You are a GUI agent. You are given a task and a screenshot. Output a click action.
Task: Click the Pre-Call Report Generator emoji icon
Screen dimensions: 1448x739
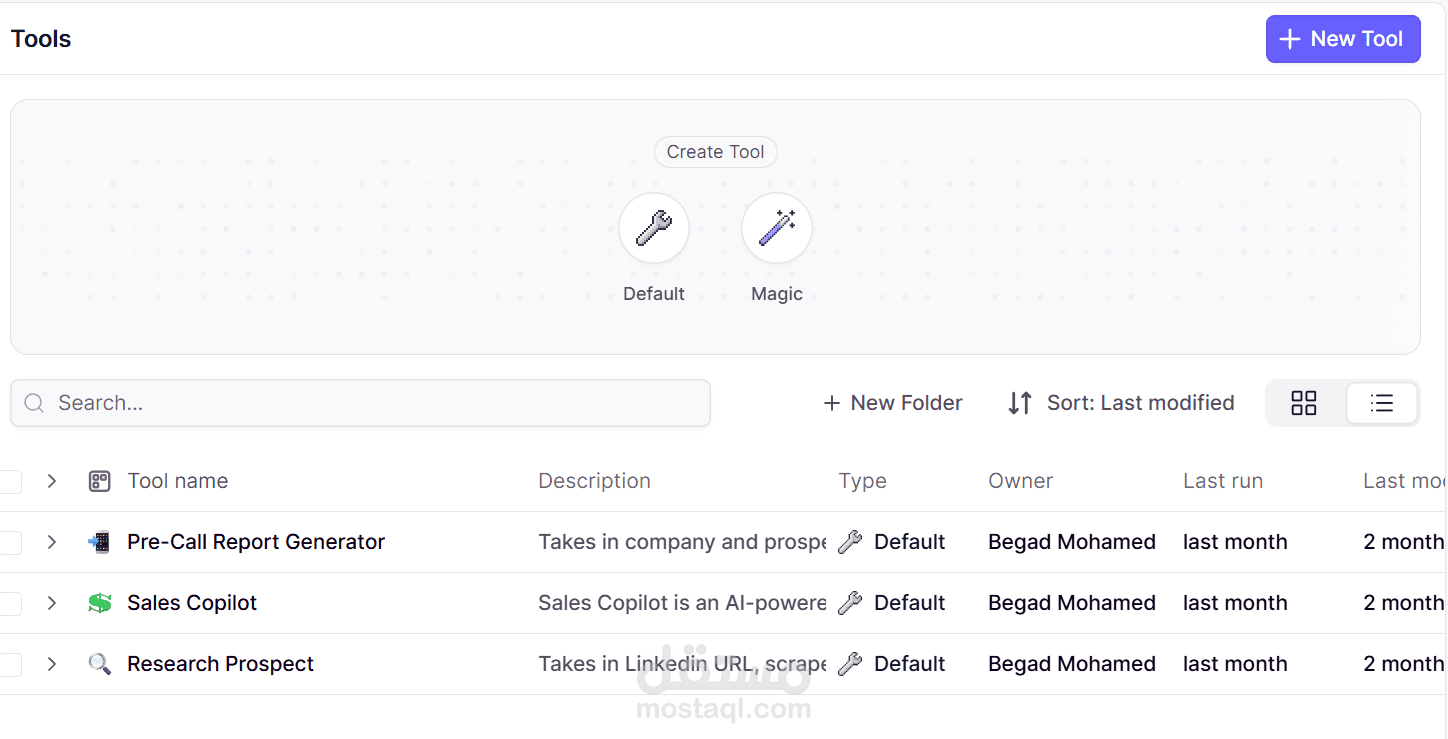[99, 542]
